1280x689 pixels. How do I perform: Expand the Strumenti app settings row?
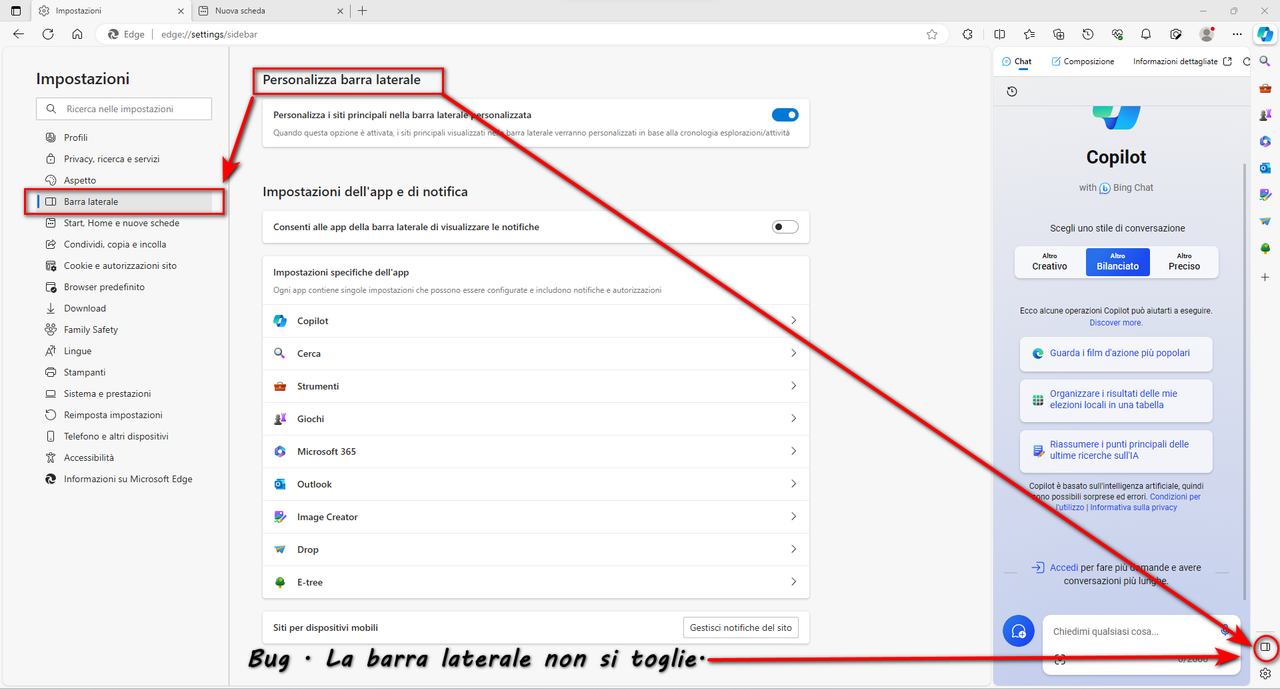click(x=536, y=386)
